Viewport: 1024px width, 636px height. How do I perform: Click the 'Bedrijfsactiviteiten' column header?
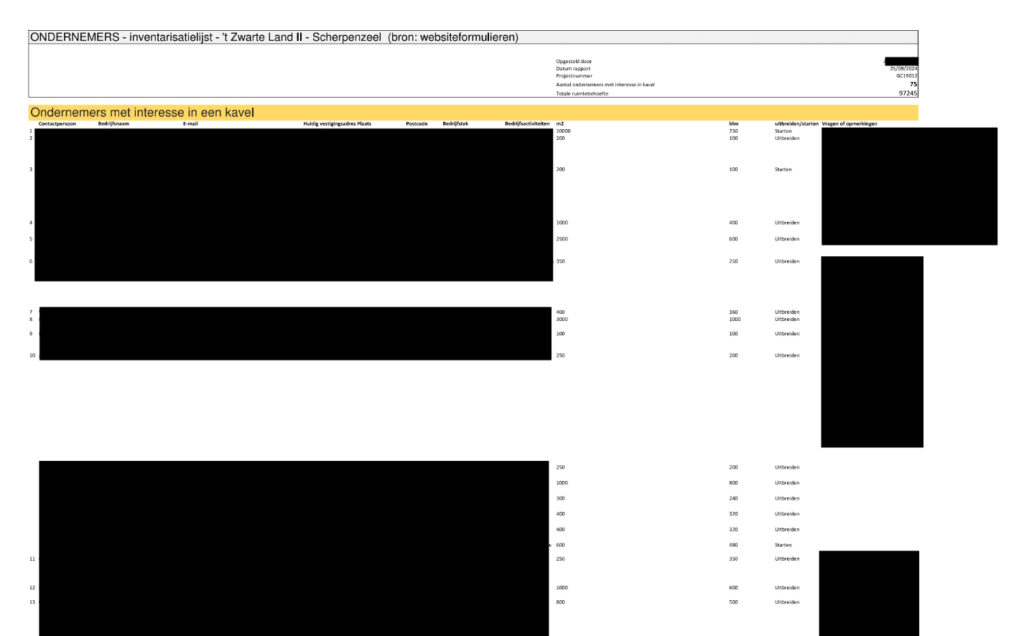pos(527,124)
